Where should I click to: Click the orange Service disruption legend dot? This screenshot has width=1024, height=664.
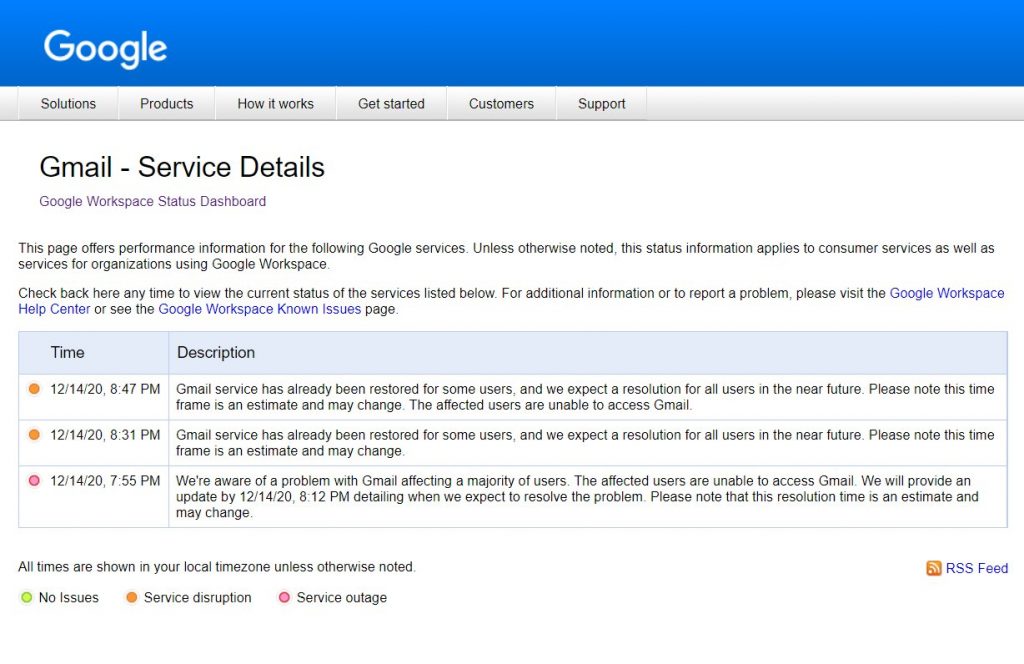(x=131, y=597)
